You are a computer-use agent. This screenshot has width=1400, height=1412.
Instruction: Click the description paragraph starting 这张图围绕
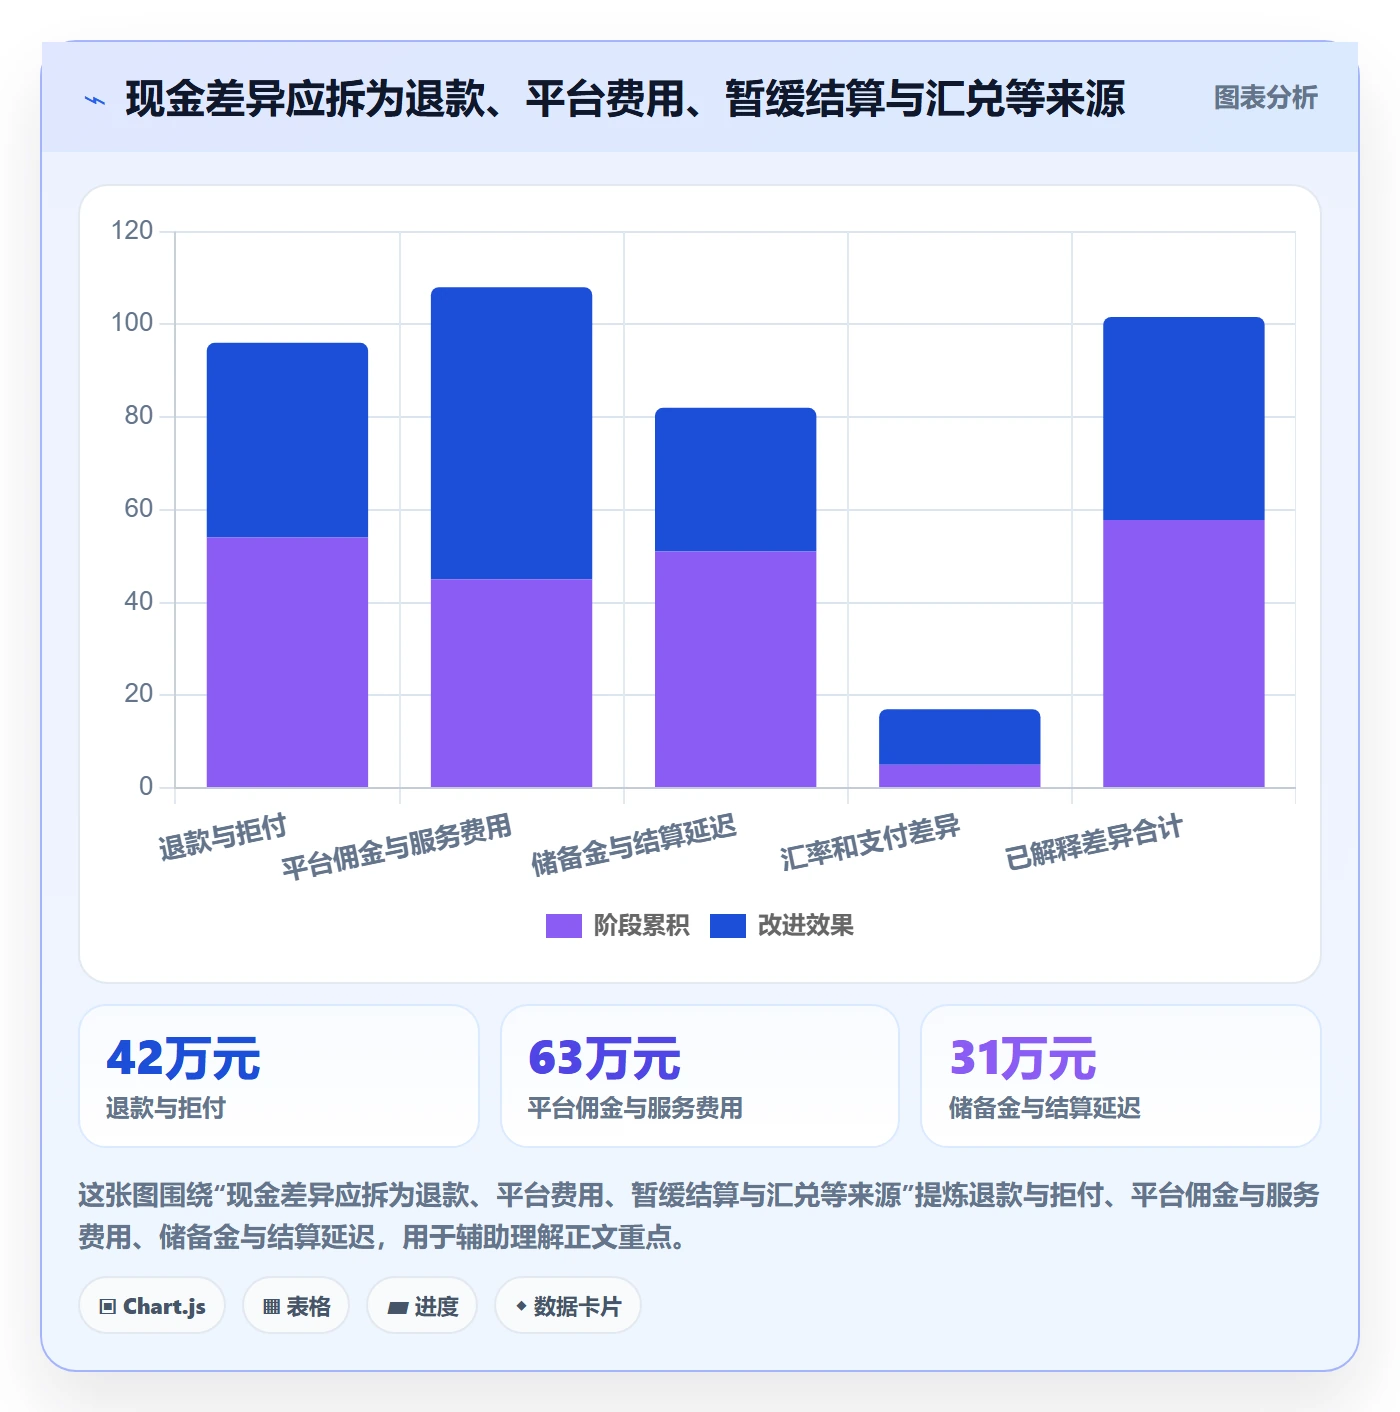pyautogui.click(x=699, y=1216)
